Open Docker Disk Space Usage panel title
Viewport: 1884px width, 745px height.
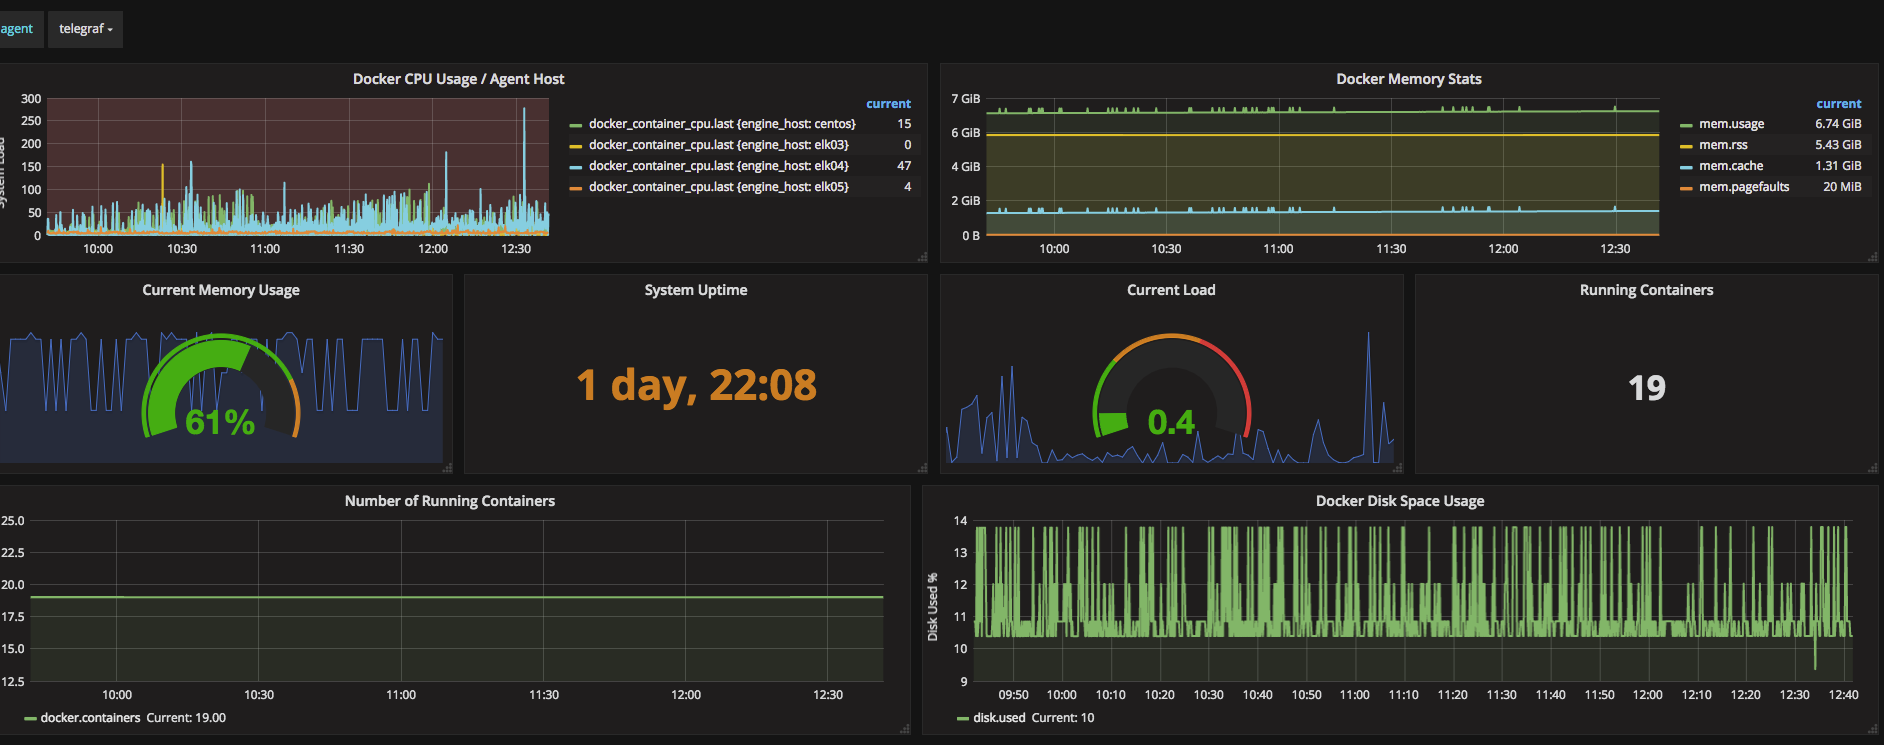[1400, 501]
